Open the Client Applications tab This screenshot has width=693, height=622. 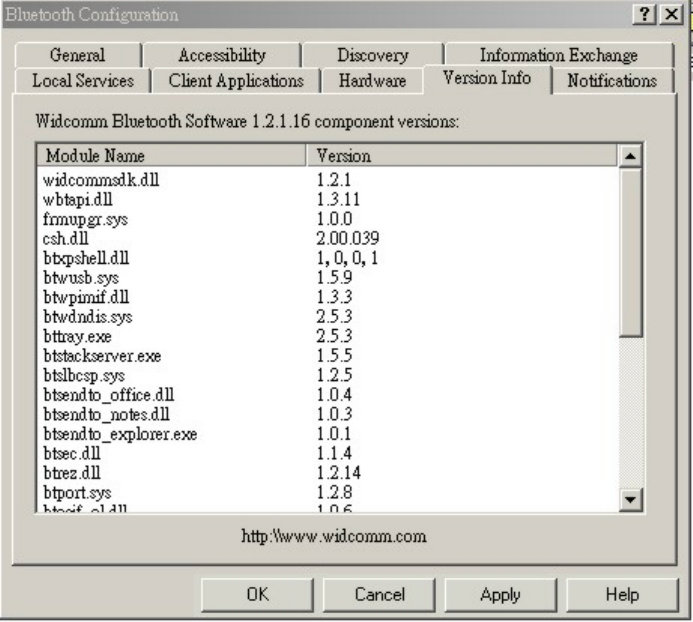pos(236,80)
